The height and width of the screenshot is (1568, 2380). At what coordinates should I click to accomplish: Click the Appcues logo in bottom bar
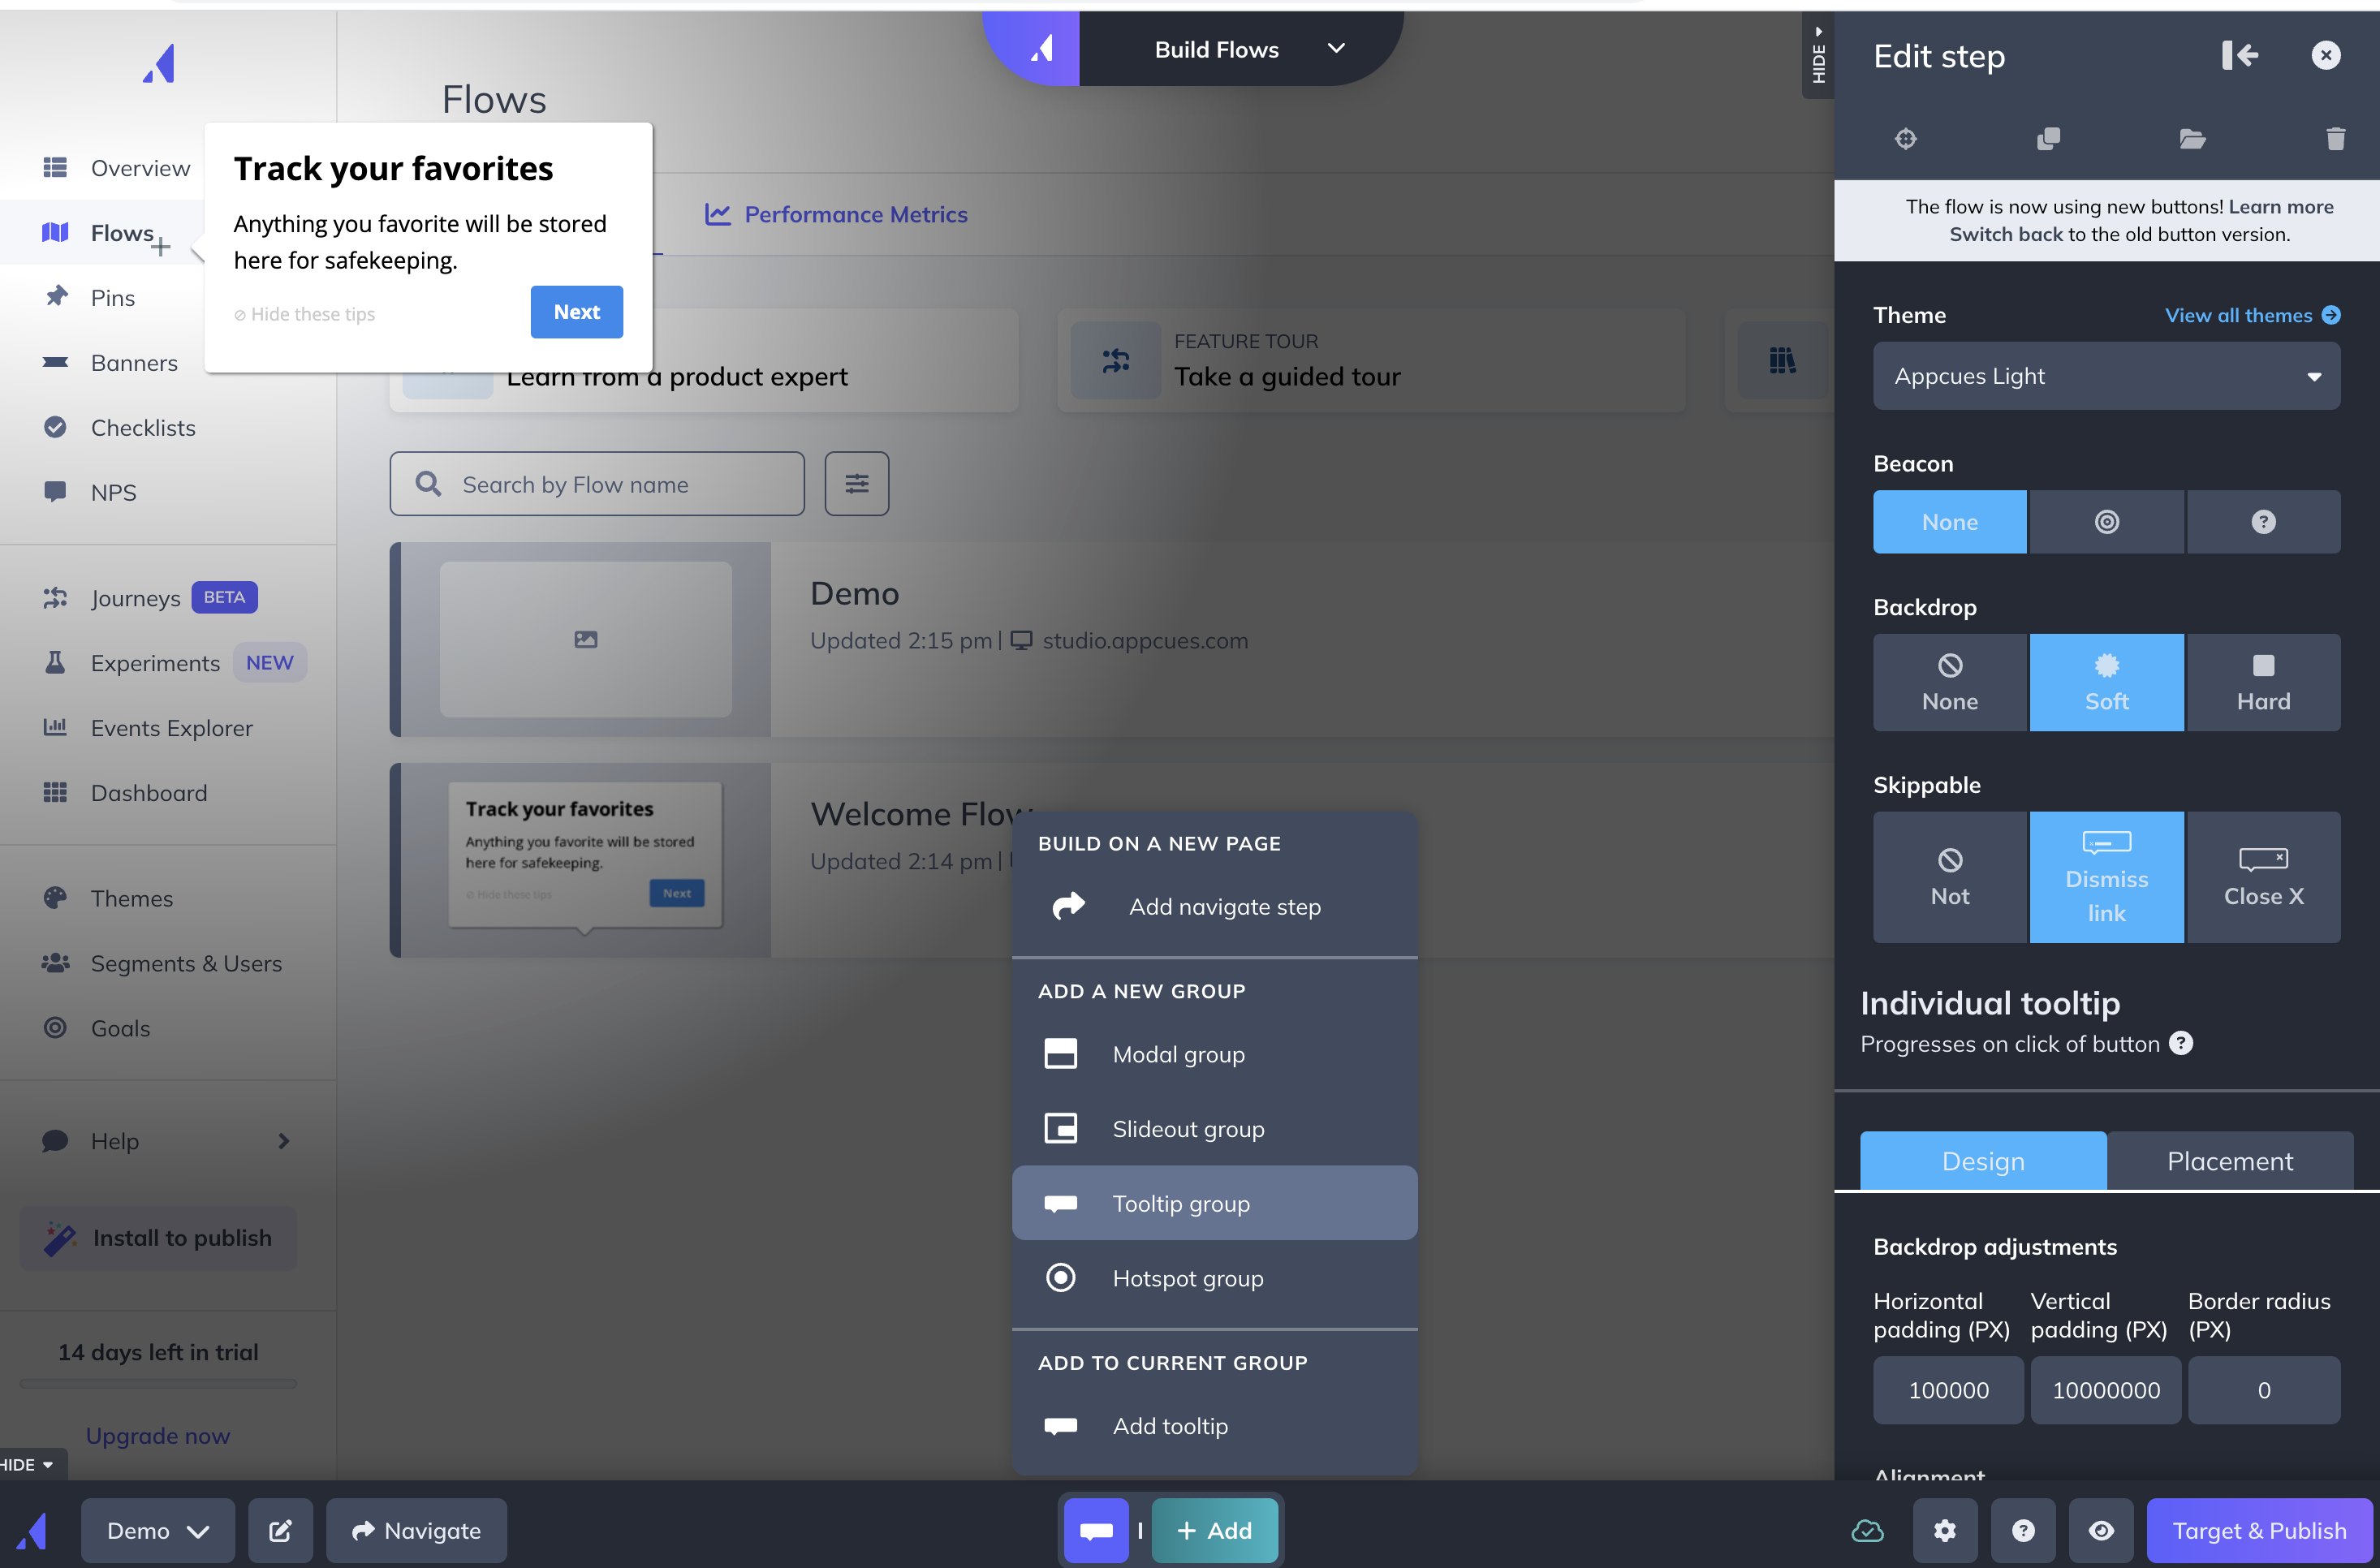coord(32,1531)
